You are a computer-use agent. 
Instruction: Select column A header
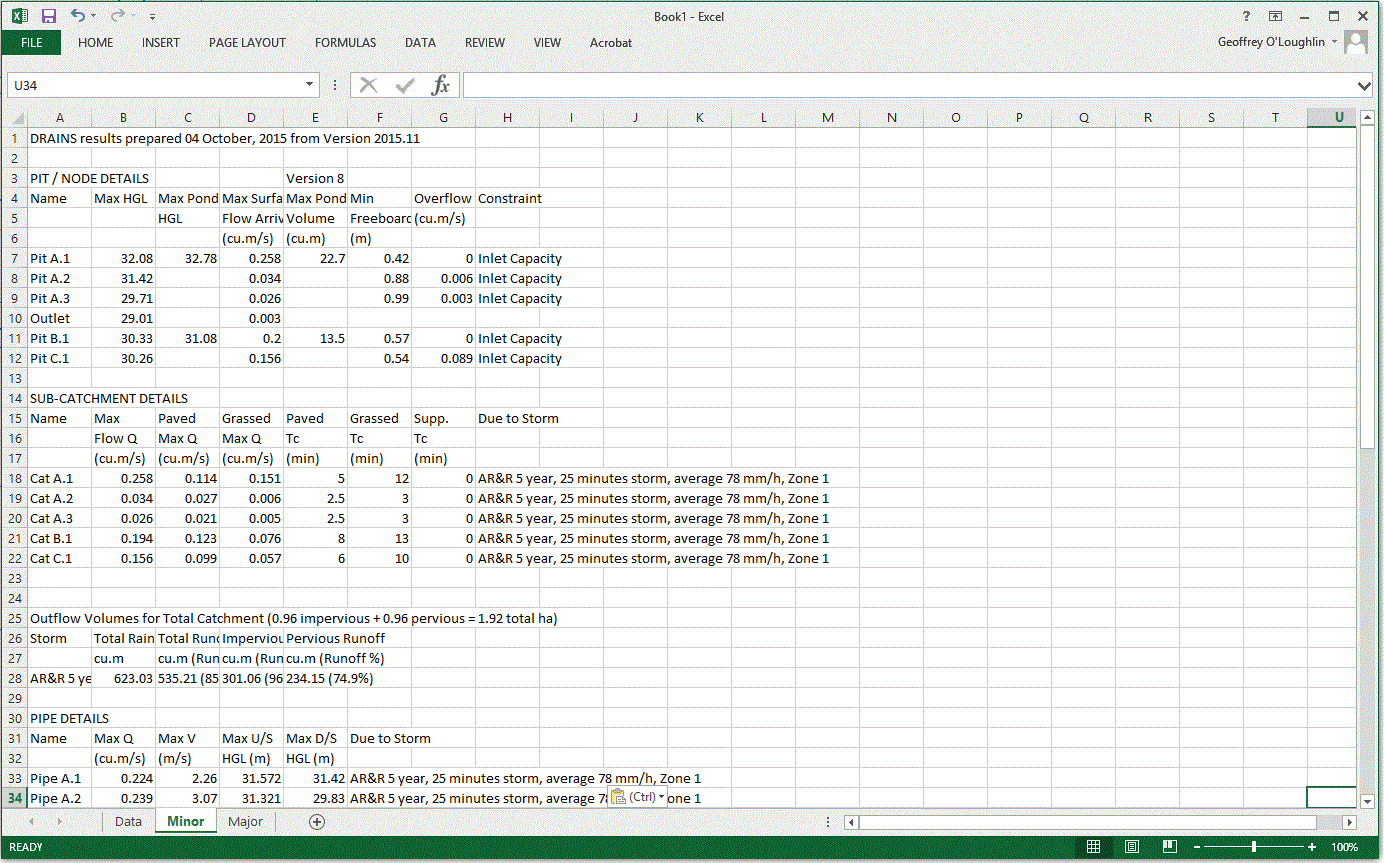(60, 117)
